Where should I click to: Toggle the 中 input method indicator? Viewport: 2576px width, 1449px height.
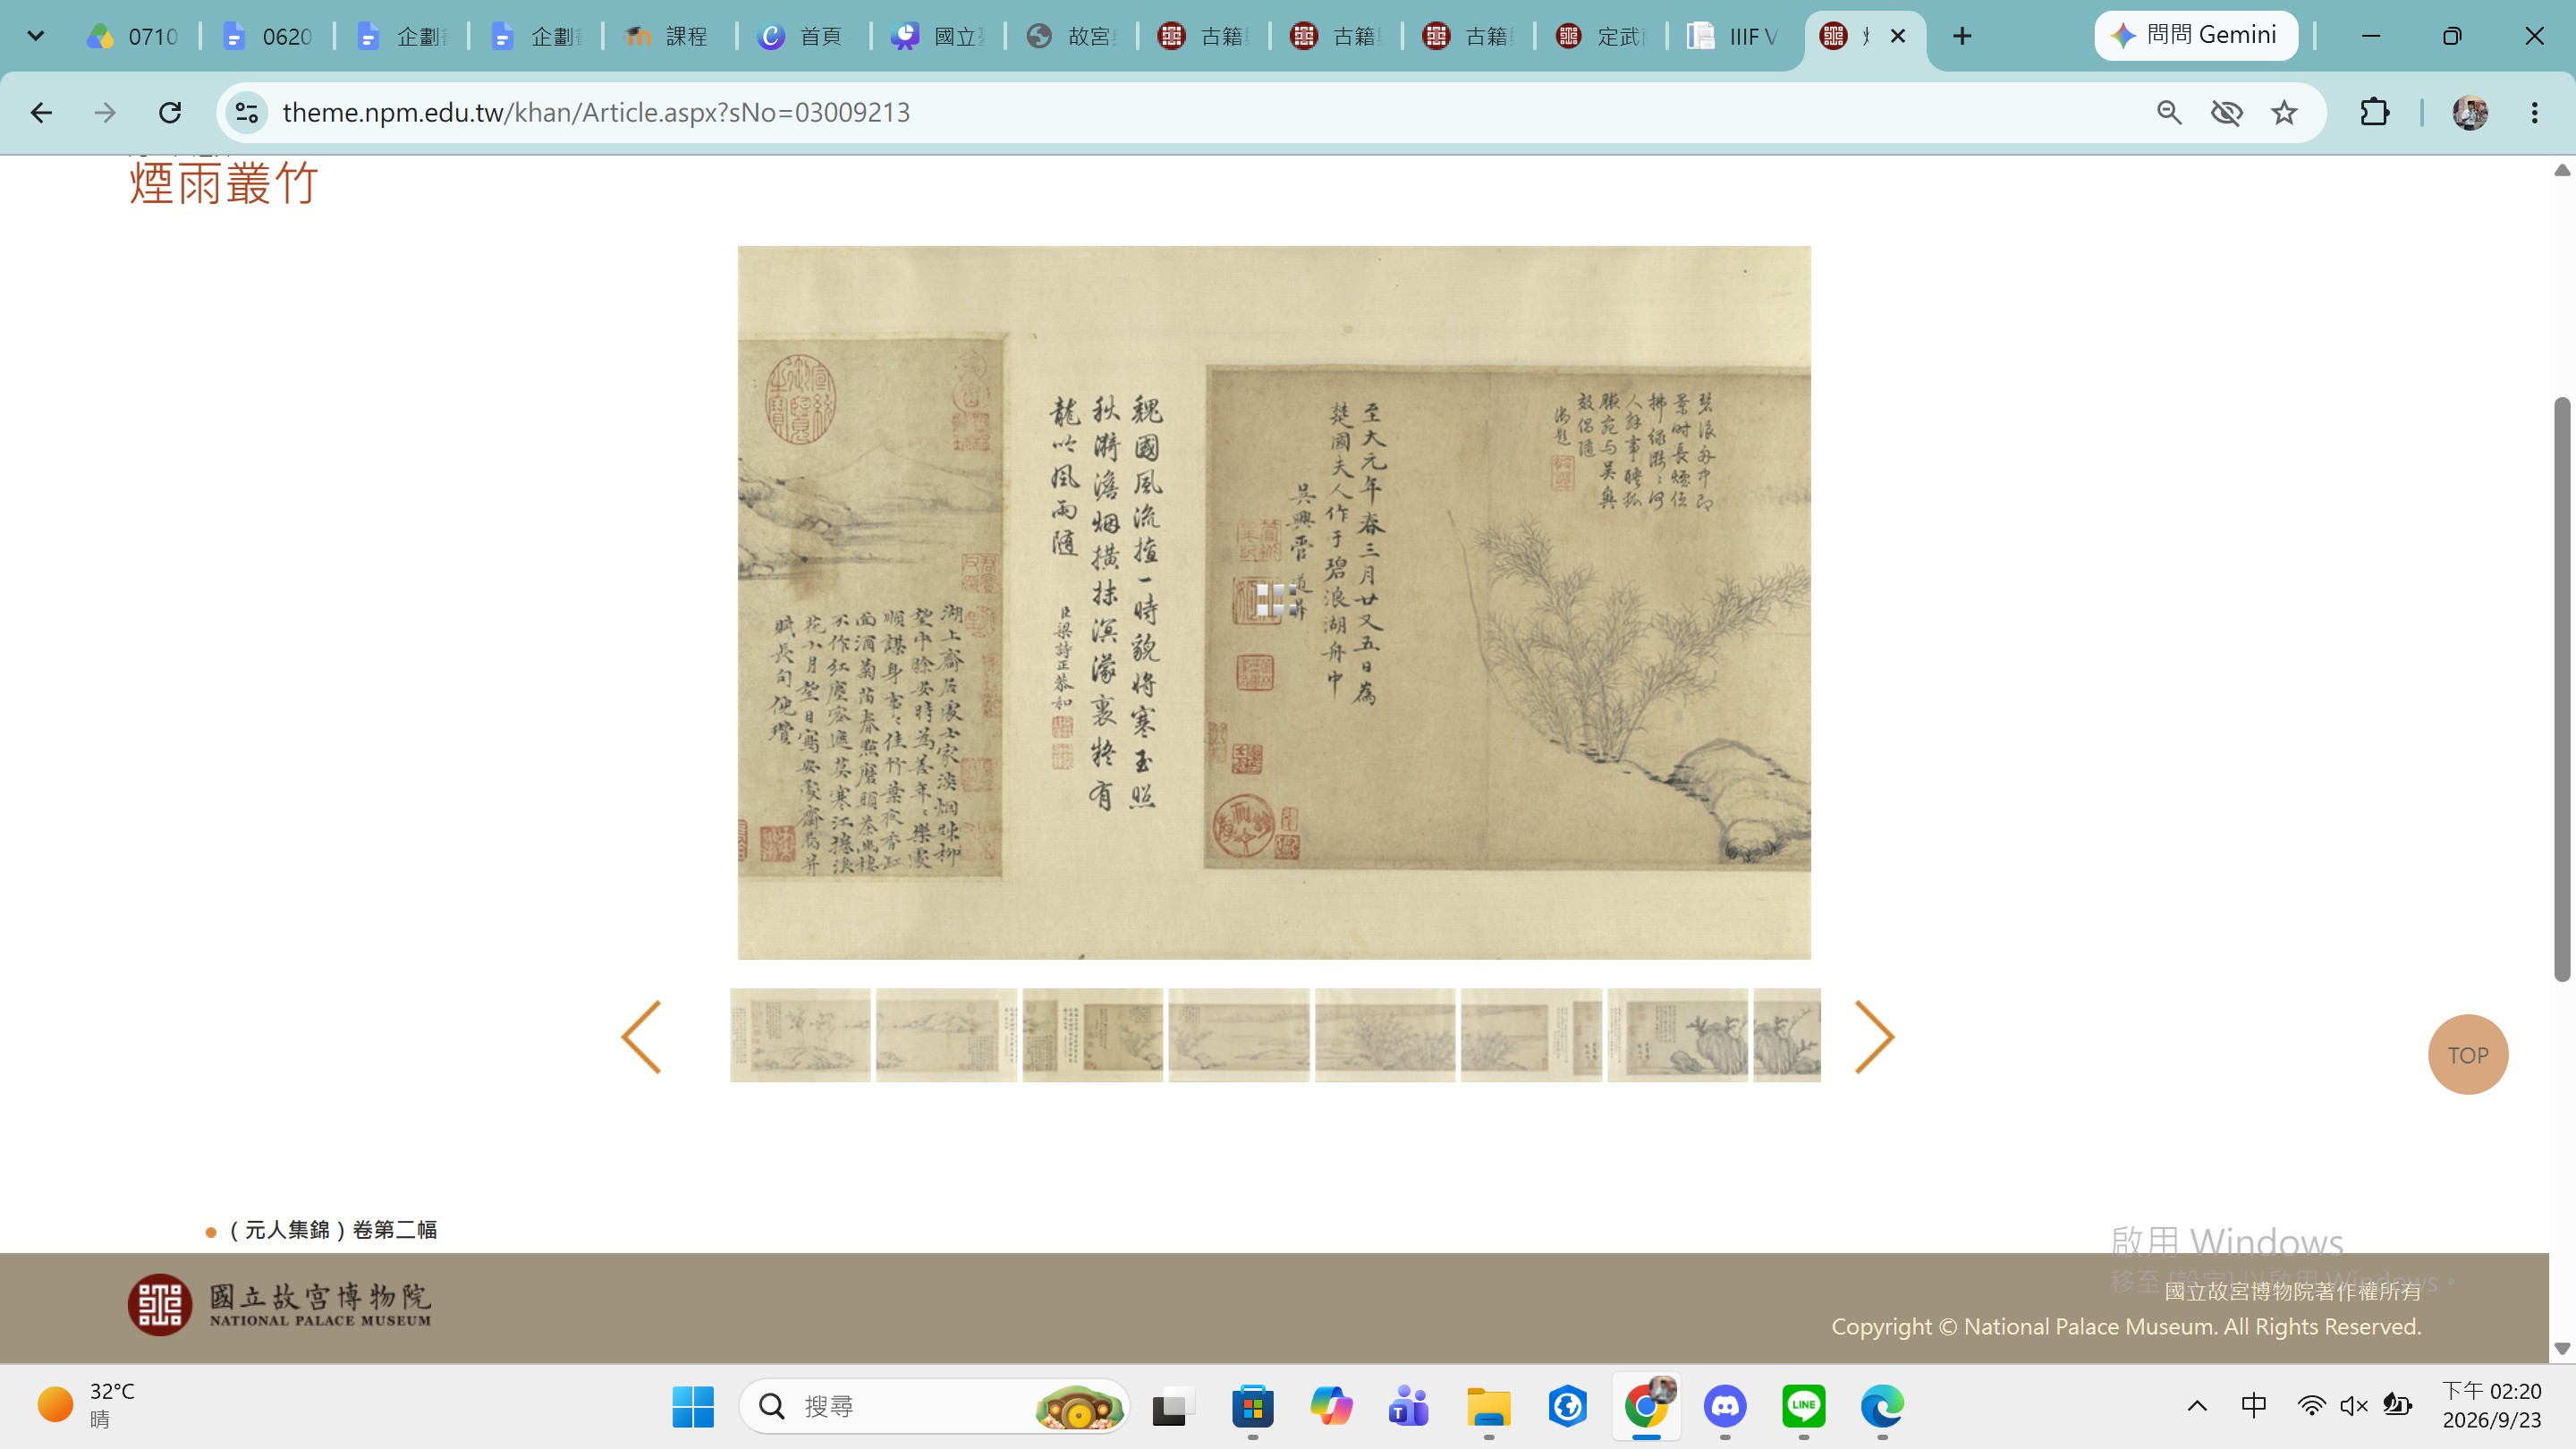[x=2254, y=1405]
